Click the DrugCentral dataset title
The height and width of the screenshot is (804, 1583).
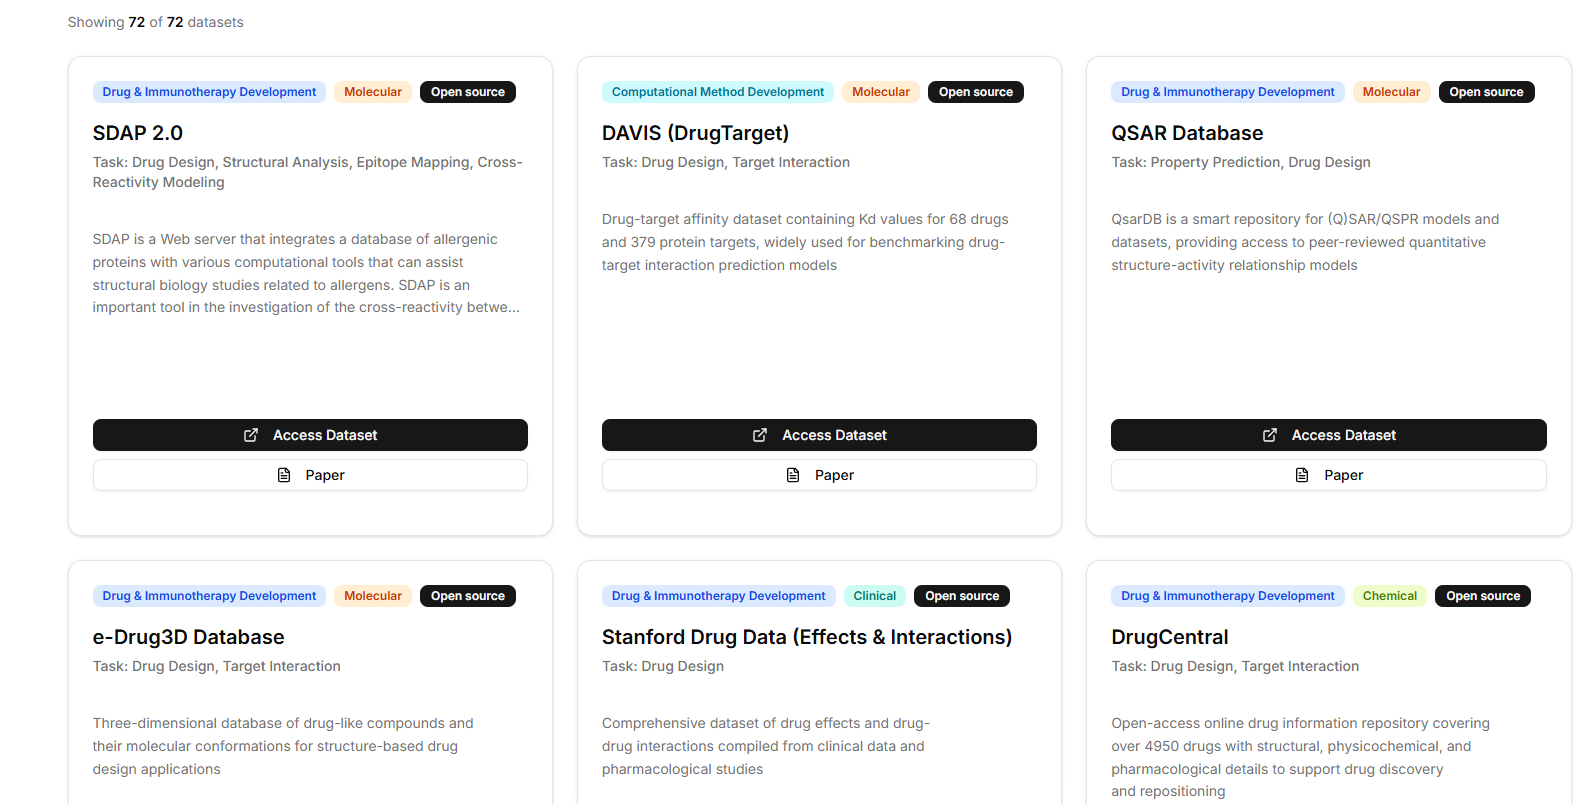[x=1169, y=637]
